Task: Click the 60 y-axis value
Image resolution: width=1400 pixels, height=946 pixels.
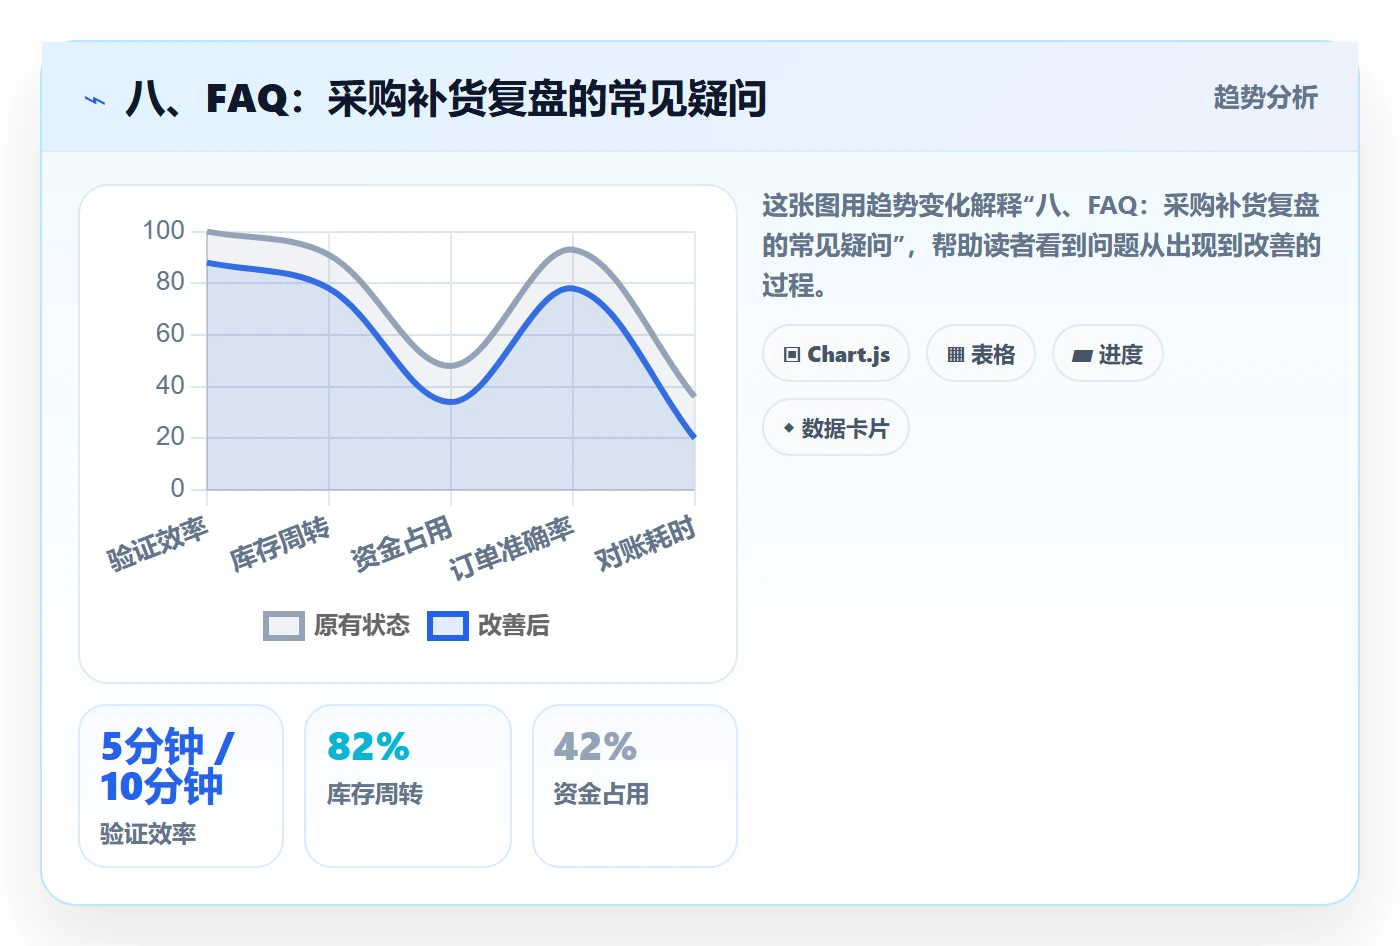Action: [x=170, y=334]
